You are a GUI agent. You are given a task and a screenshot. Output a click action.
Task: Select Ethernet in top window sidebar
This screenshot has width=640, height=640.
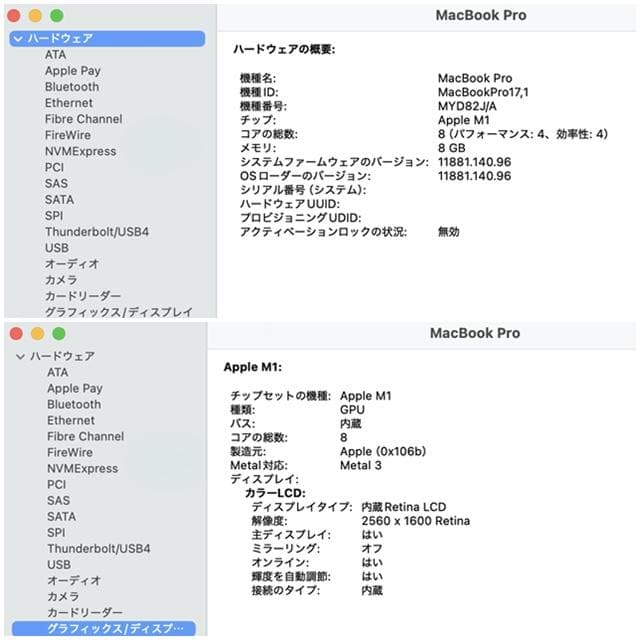[x=69, y=103]
